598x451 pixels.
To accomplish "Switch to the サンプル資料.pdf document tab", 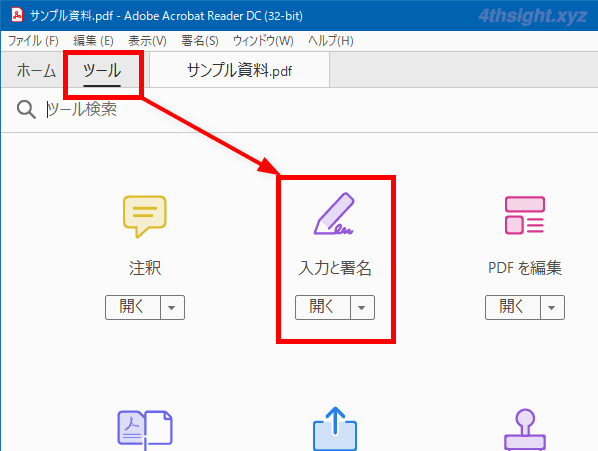I will [240, 71].
